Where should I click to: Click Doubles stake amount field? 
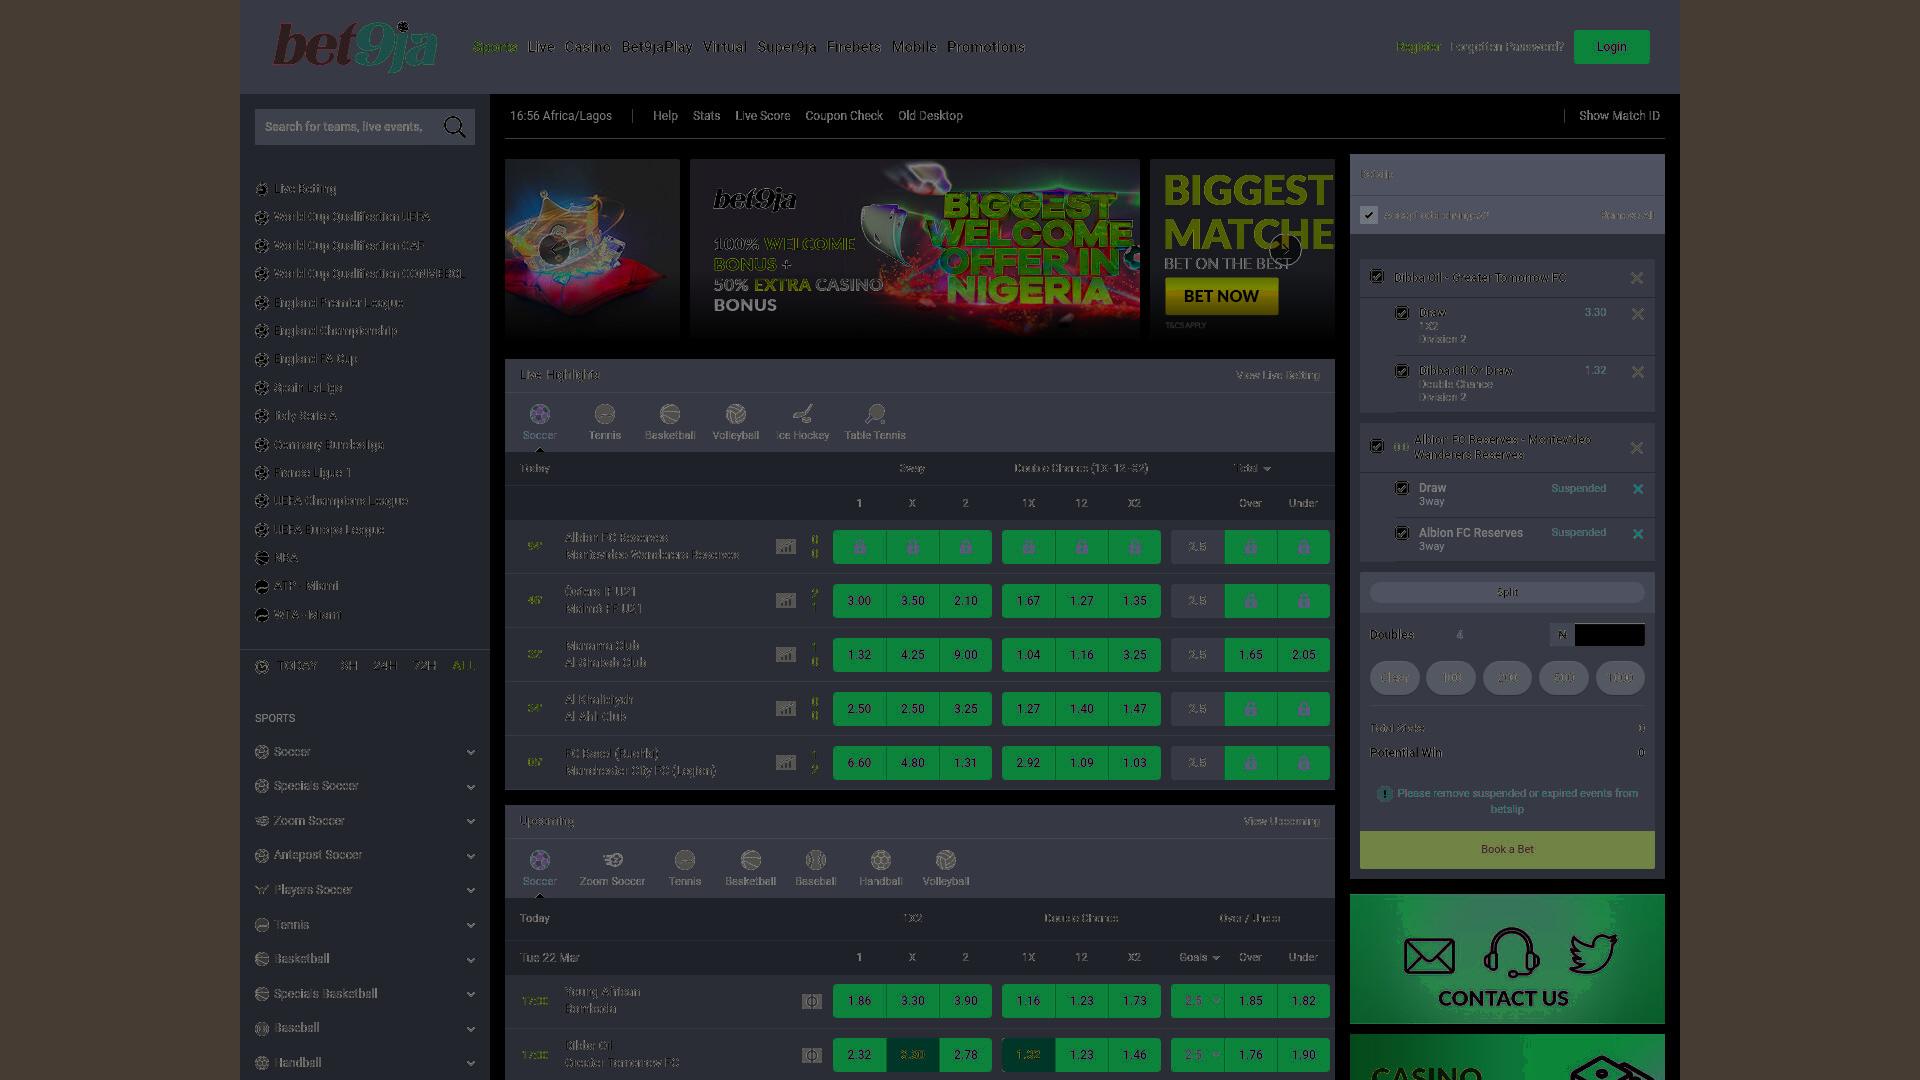pyautogui.click(x=1610, y=635)
